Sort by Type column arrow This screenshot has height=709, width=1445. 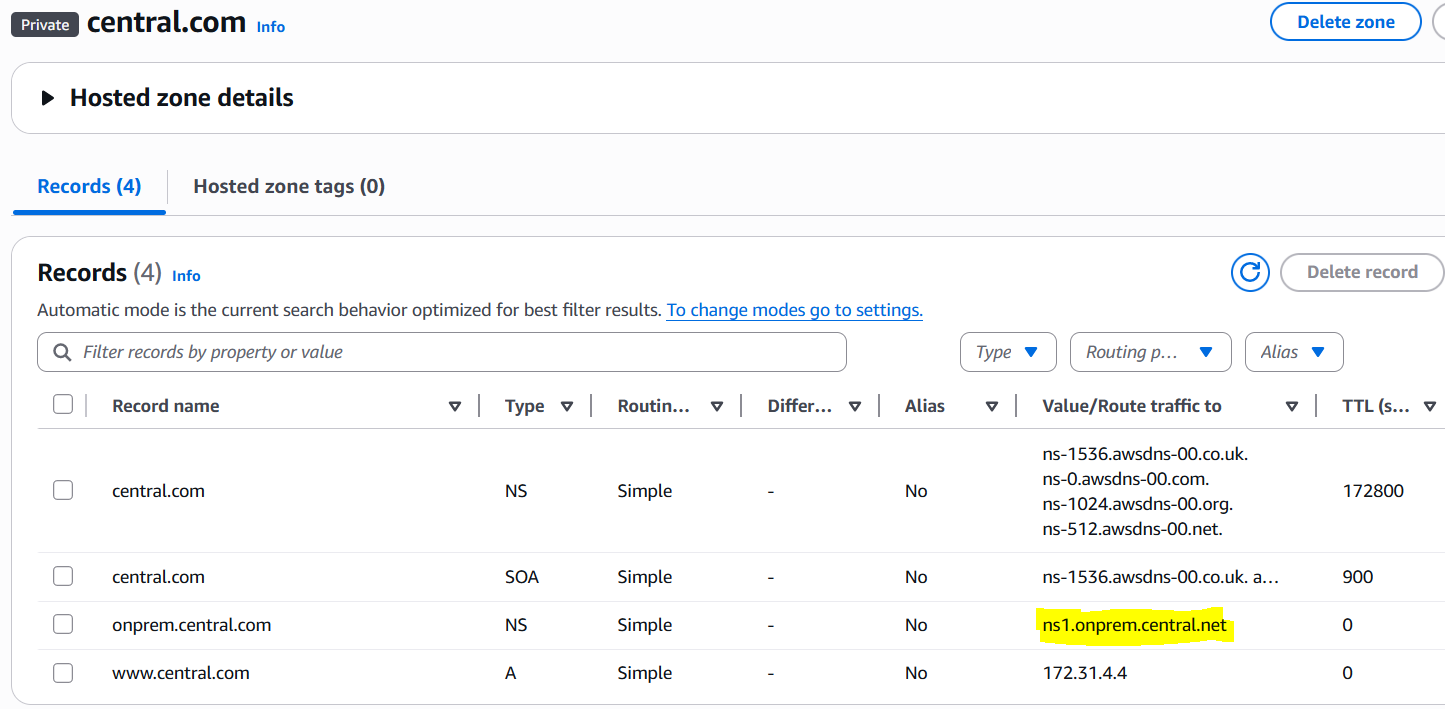pyautogui.click(x=567, y=406)
